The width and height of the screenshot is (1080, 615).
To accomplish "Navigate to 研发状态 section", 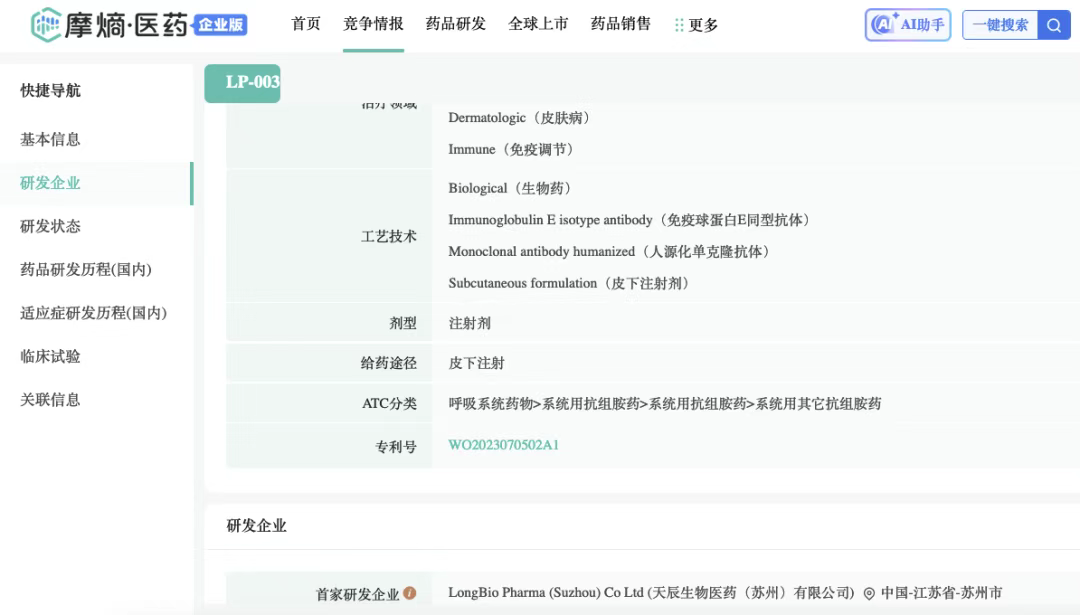I will pyautogui.click(x=50, y=226).
